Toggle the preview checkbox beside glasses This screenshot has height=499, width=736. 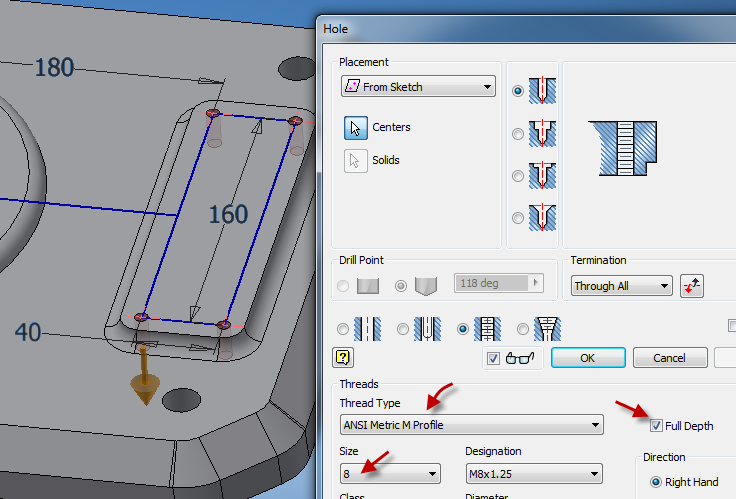click(x=493, y=359)
